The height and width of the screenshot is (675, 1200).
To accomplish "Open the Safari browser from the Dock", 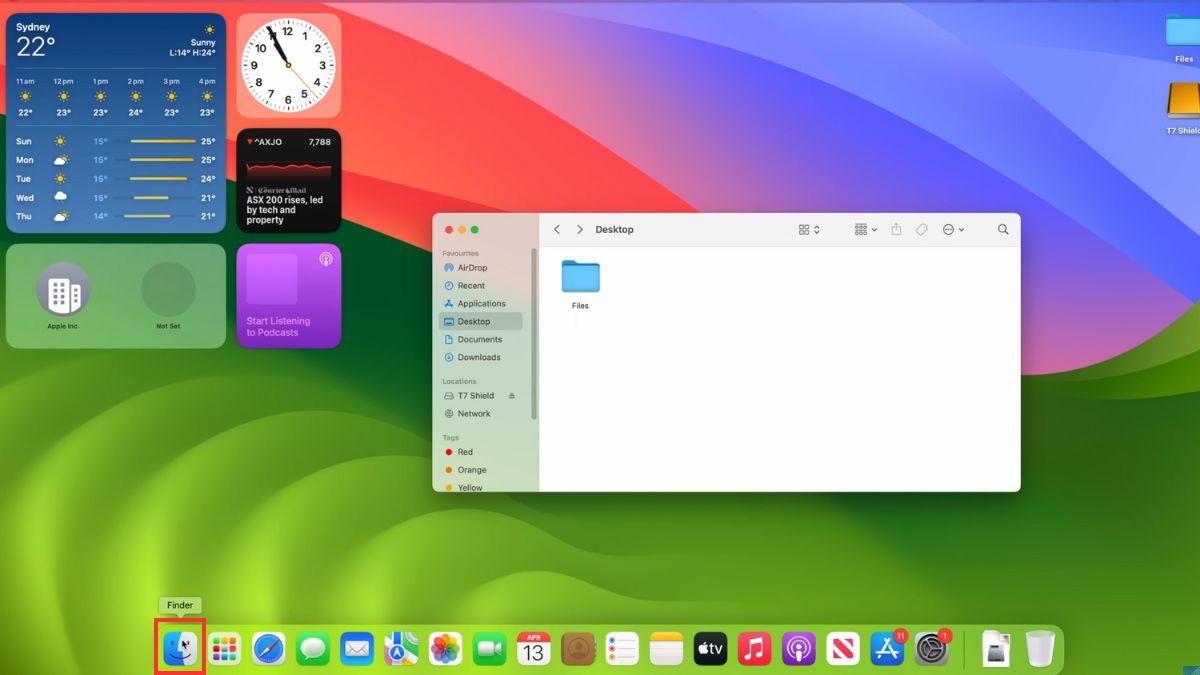I will coord(267,647).
